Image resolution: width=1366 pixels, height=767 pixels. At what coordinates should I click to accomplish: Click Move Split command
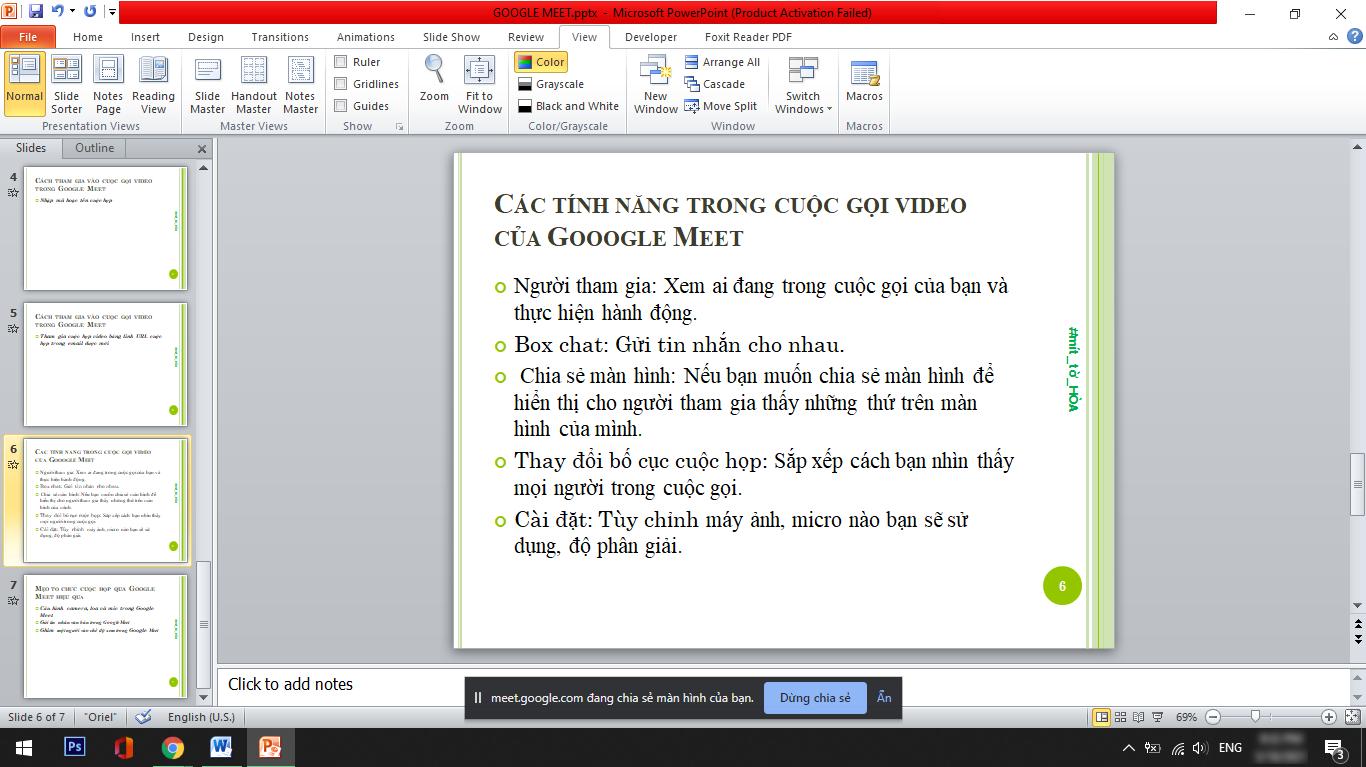point(721,106)
